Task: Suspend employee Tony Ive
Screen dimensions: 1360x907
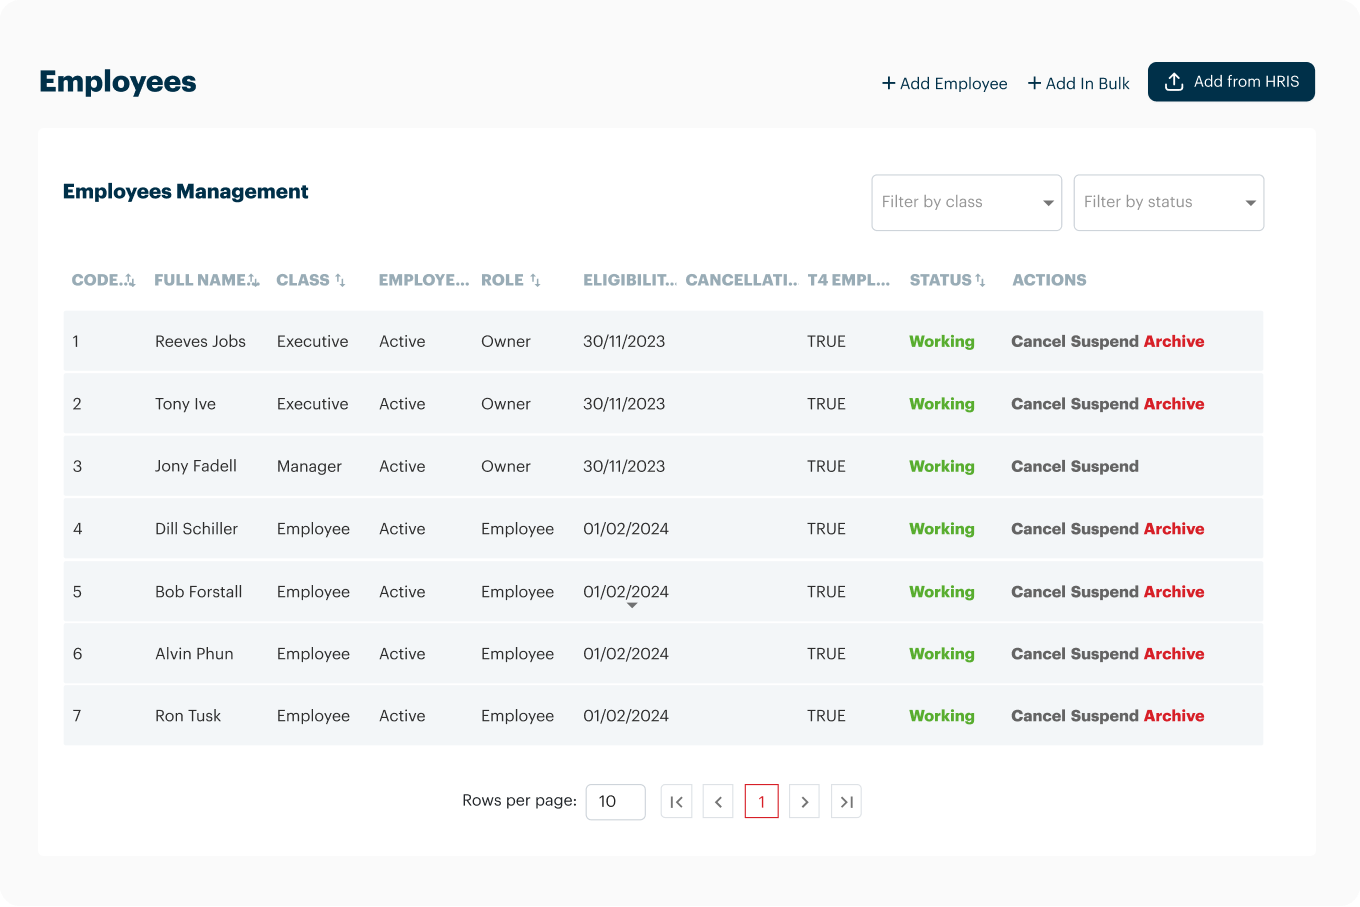Action: point(1104,404)
